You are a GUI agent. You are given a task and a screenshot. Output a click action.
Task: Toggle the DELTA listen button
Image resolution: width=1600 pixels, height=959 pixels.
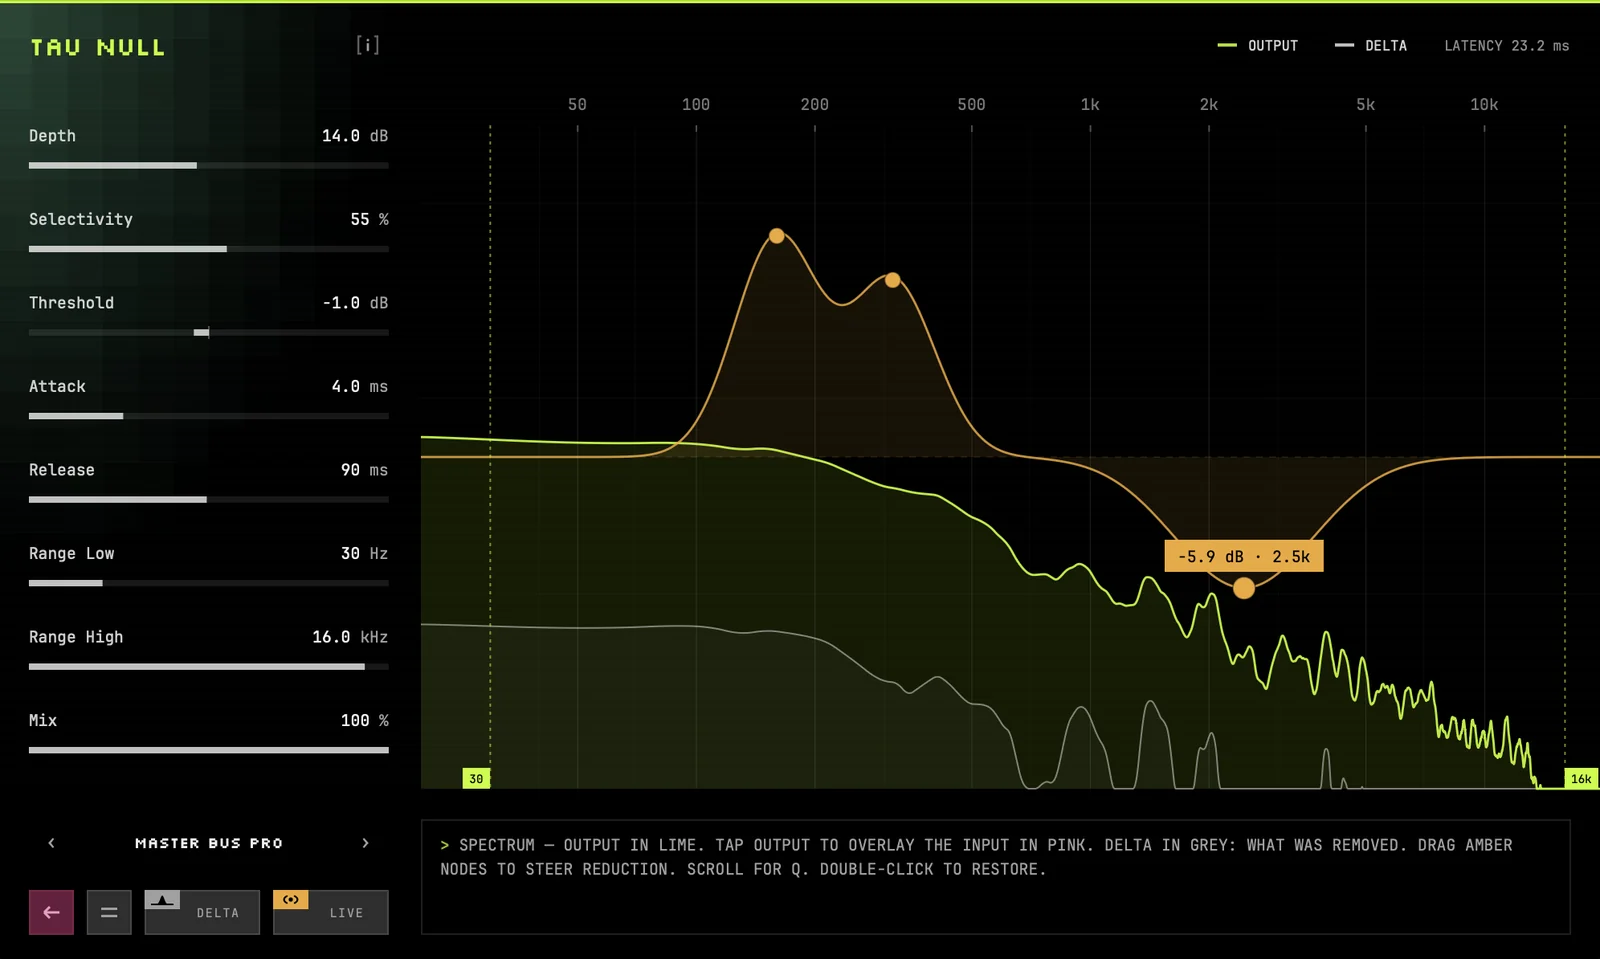(x=202, y=912)
